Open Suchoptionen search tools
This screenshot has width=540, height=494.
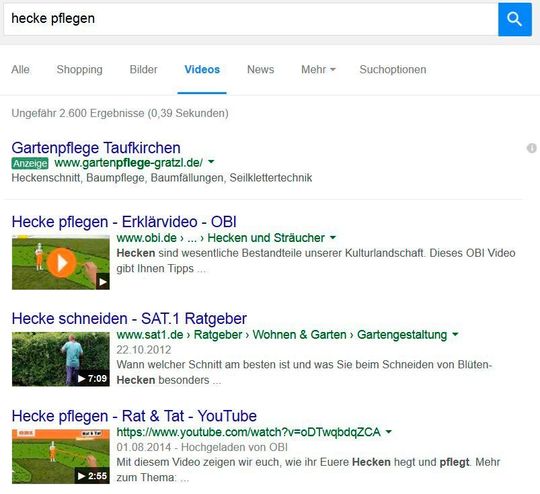[x=393, y=70]
